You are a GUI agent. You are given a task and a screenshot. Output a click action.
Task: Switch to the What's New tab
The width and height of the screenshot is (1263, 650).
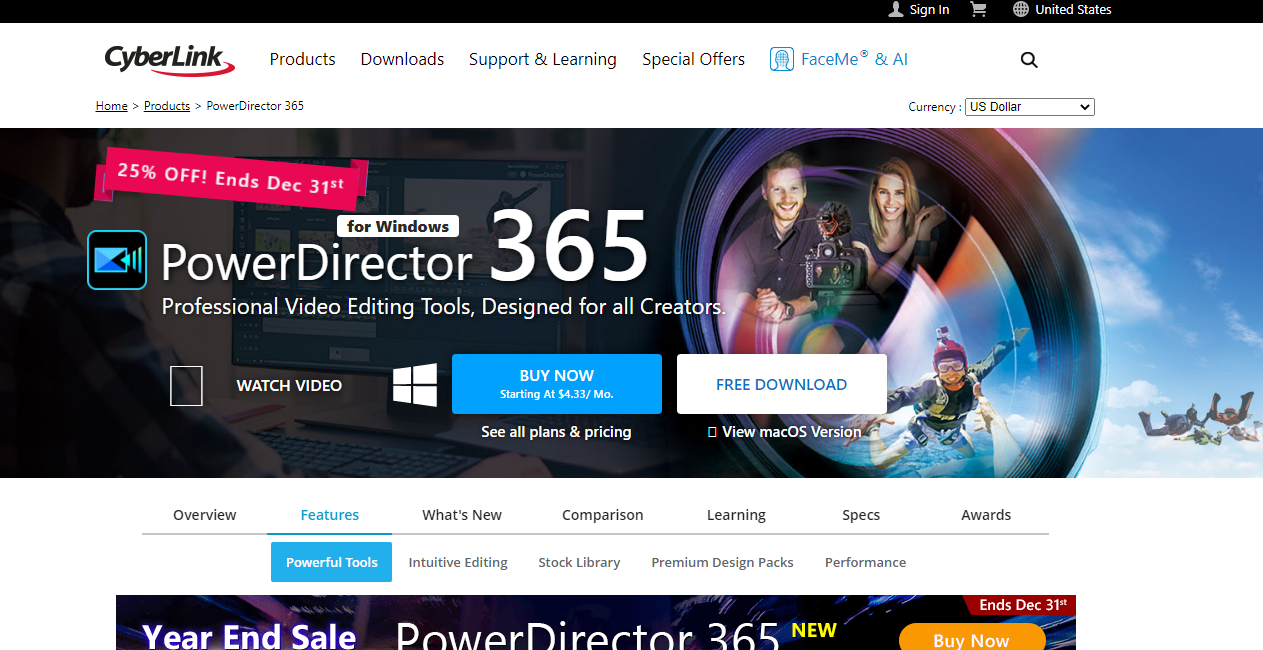(461, 515)
